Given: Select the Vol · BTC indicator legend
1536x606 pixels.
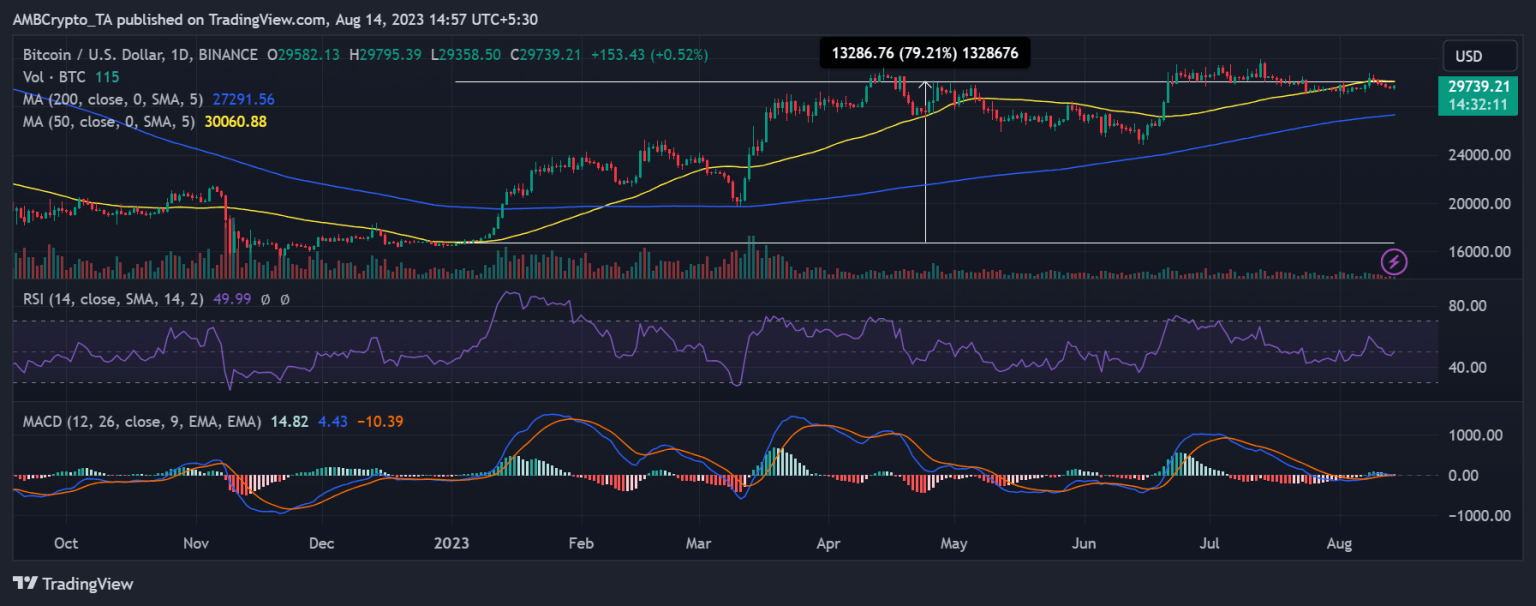Looking at the screenshot, I should pos(60,76).
